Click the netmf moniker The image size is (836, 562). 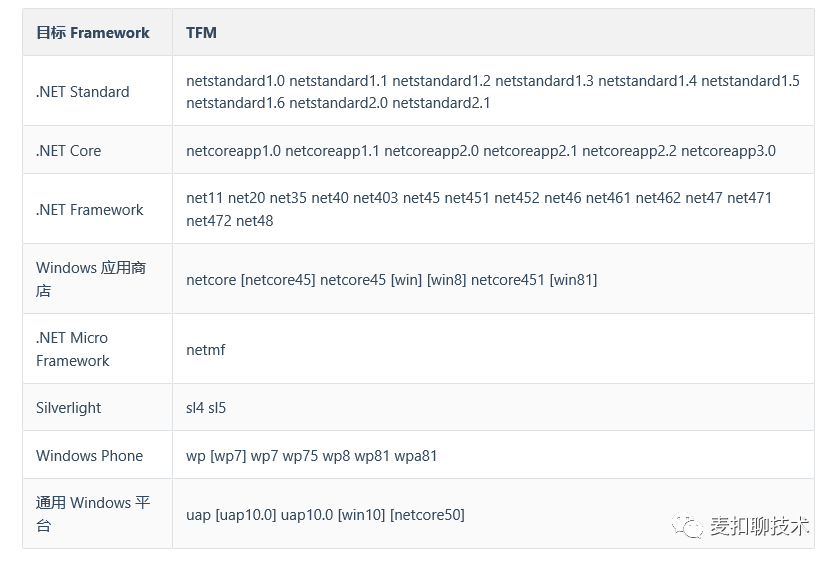(206, 350)
